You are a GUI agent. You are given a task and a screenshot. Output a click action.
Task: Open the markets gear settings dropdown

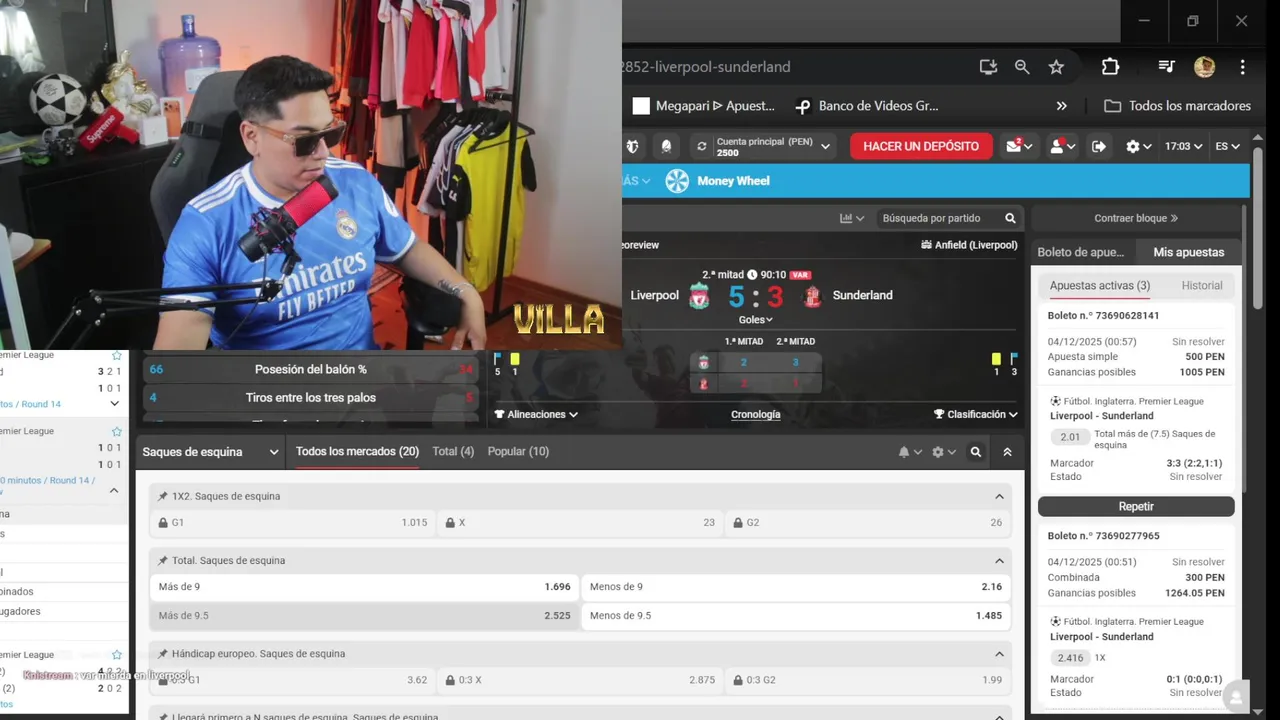[943, 452]
